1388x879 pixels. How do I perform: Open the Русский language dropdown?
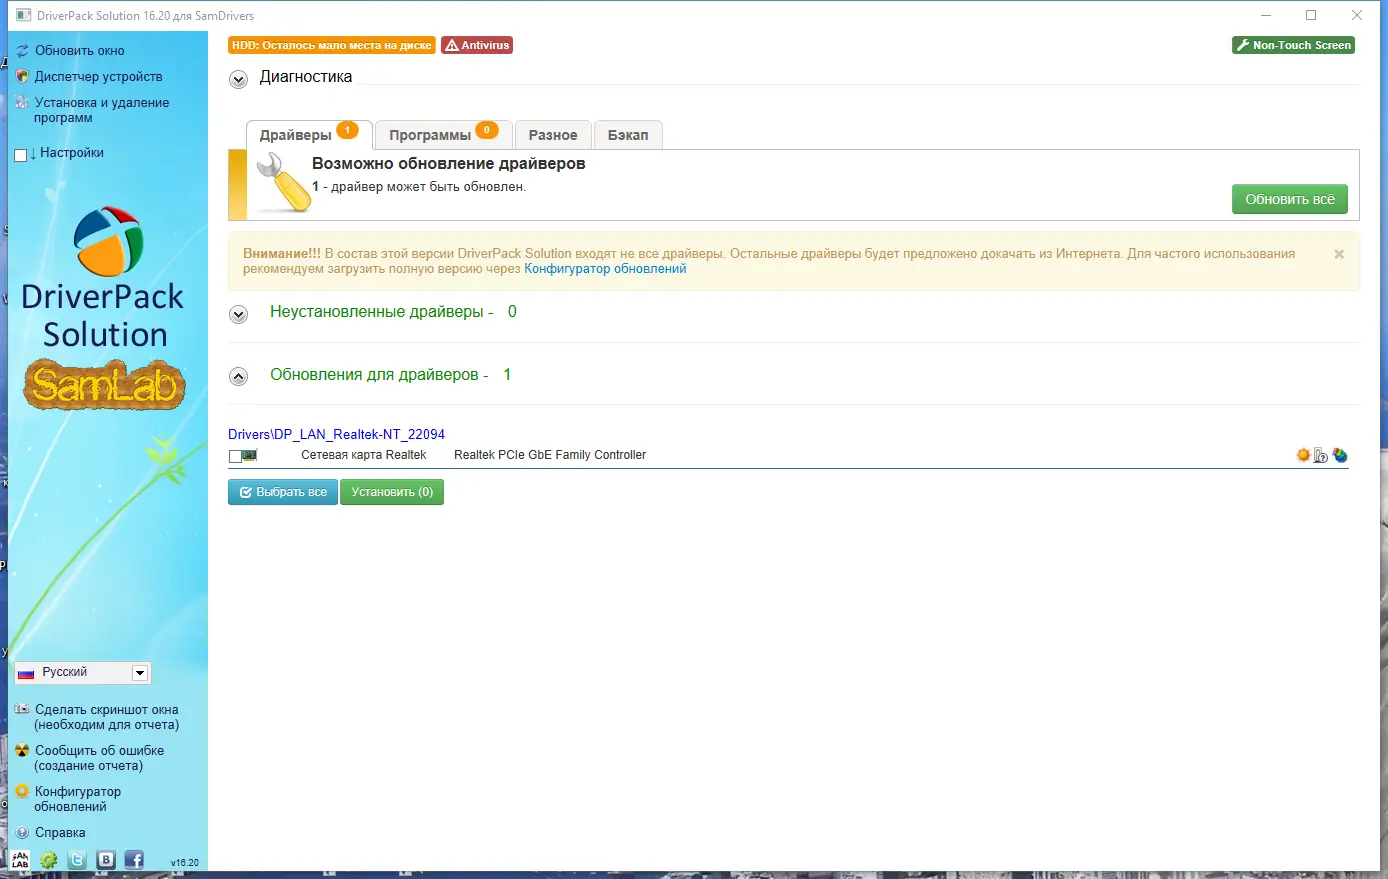83,673
